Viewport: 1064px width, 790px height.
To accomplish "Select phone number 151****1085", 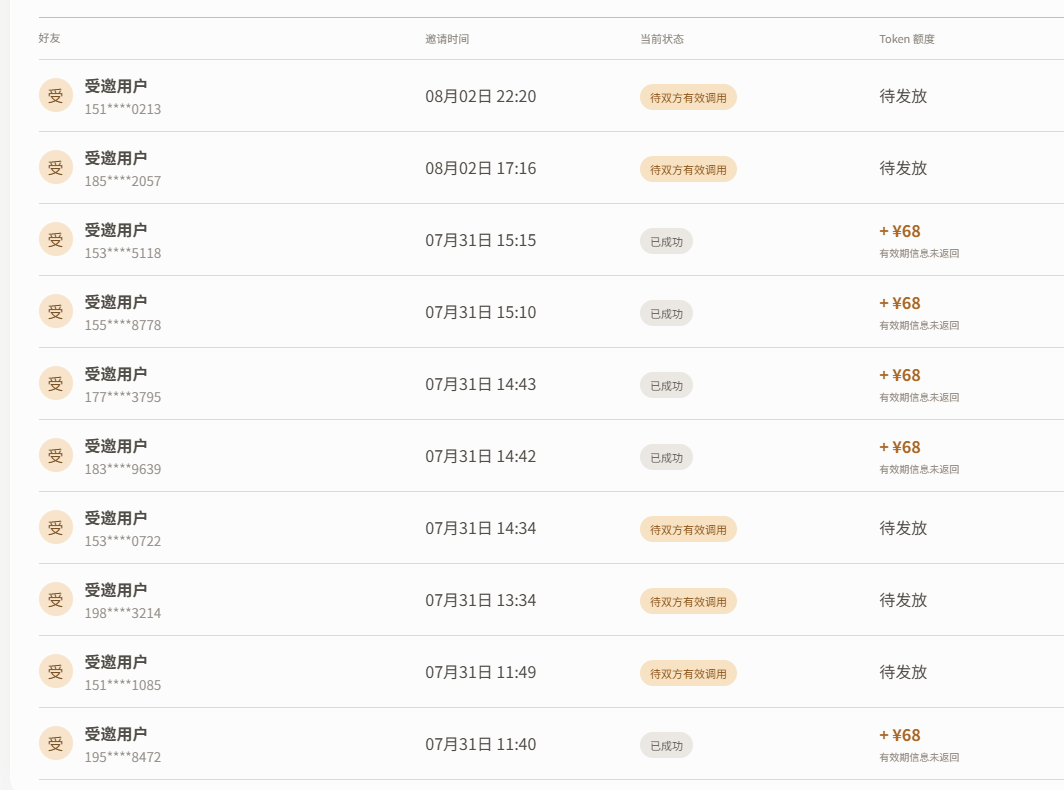I will coord(123,685).
